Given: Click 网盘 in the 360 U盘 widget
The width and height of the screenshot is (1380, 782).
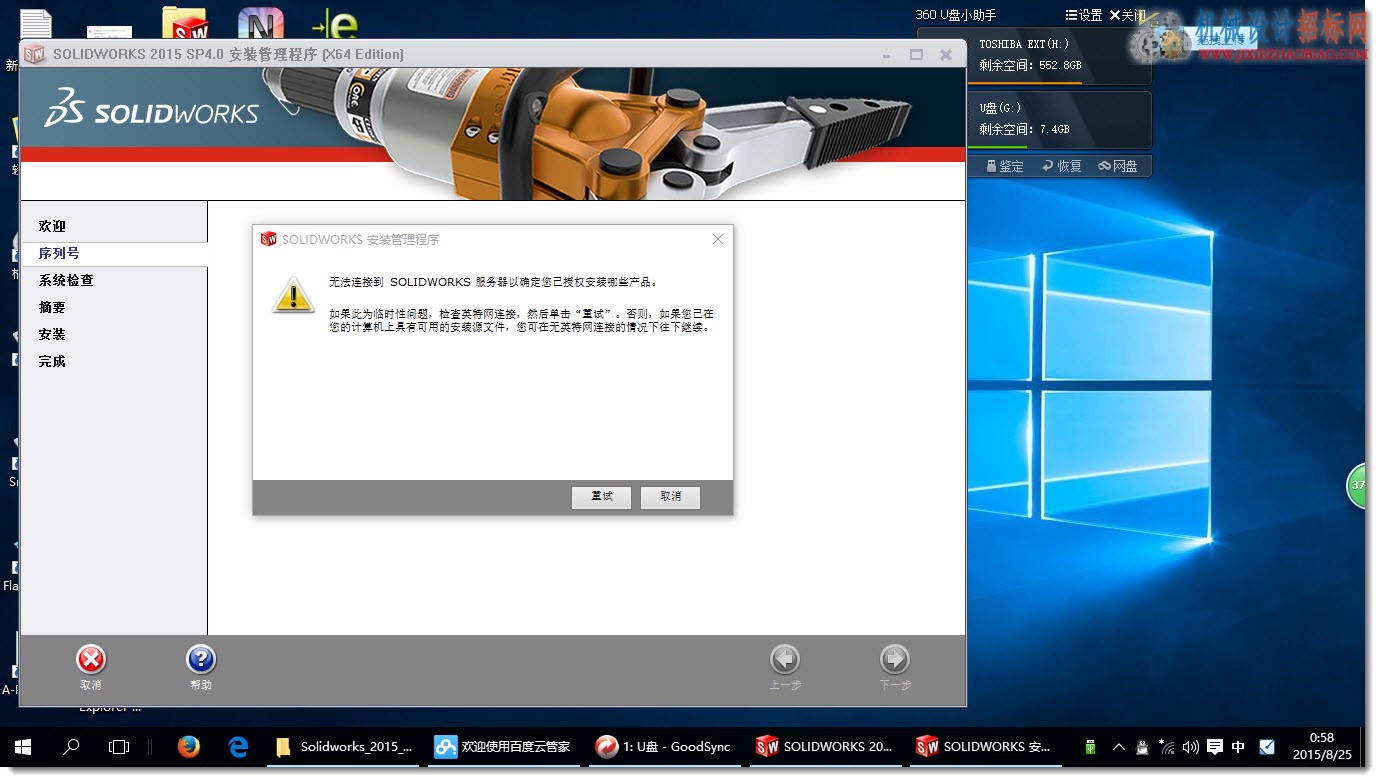Looking at the screenshot, I should tap(1118, 166).
